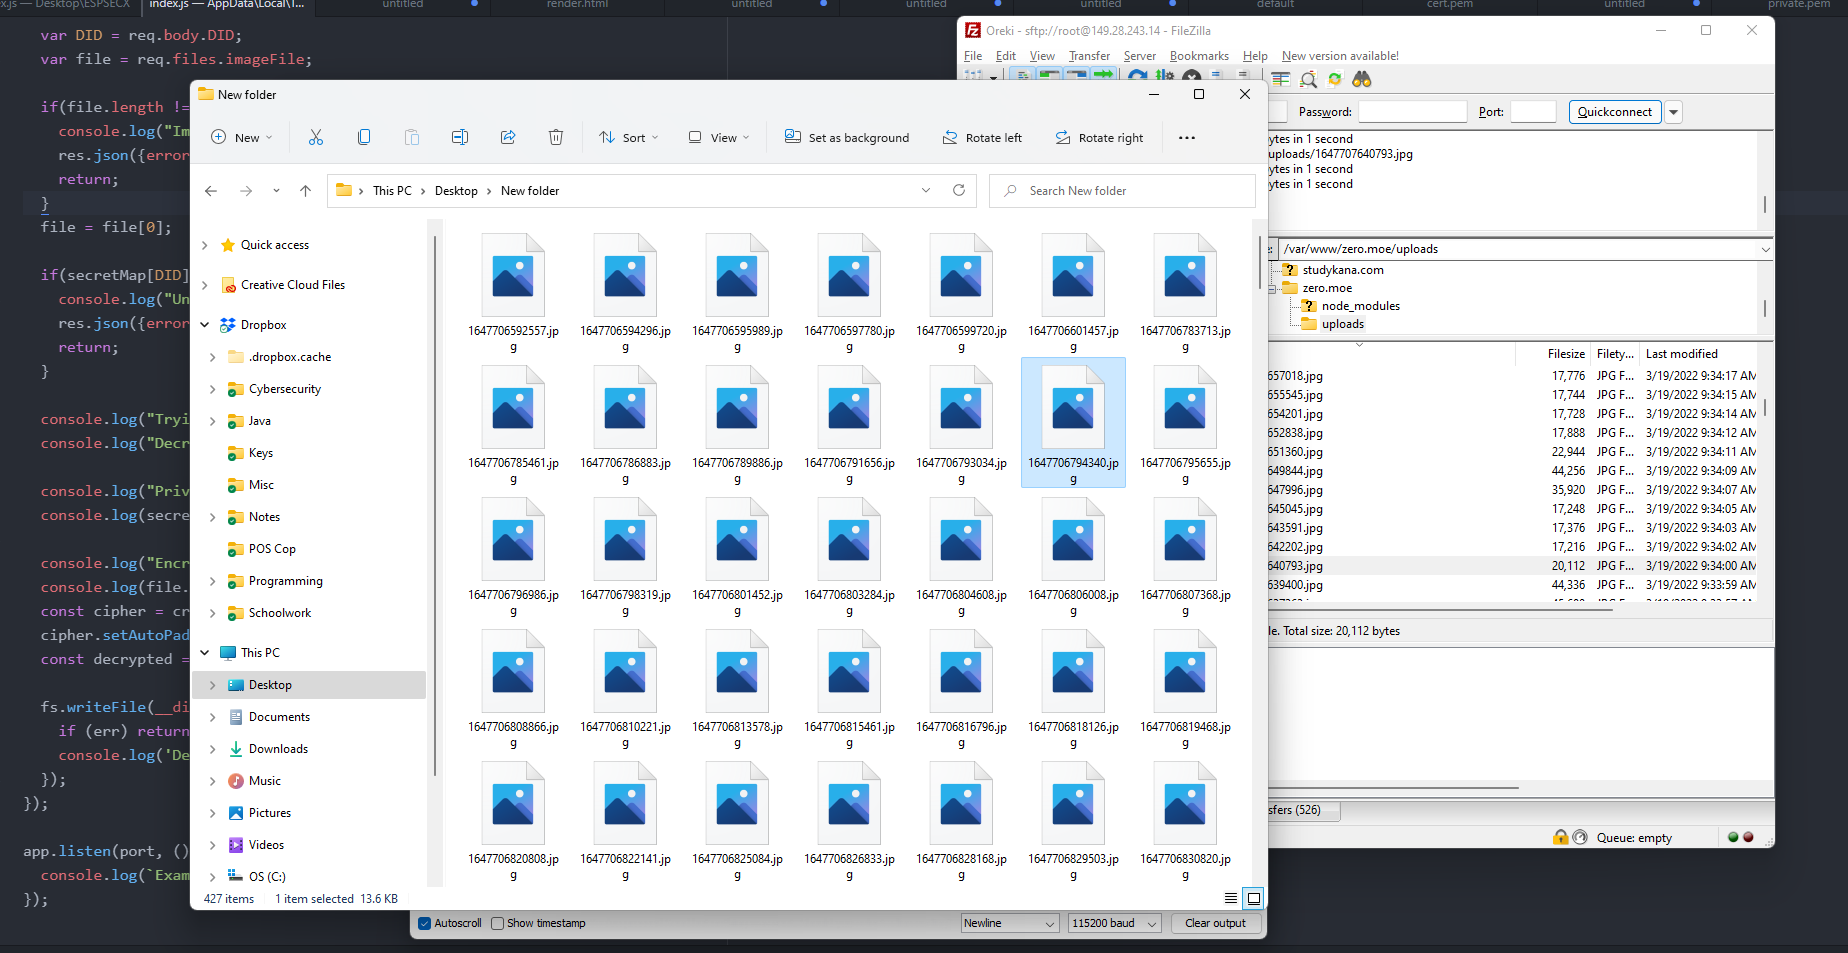Collapse the This PC tree node
Viewport: 1848px width, 953px height.
pos(205,653)
